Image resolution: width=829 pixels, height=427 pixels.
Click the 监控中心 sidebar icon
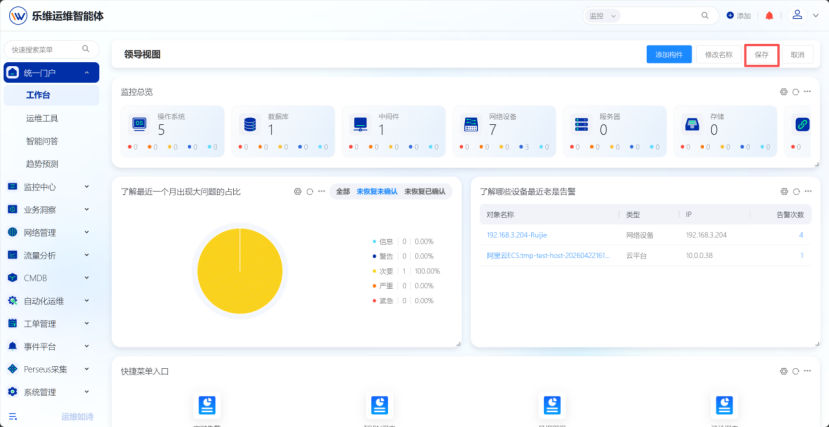[x=13, y=187]
